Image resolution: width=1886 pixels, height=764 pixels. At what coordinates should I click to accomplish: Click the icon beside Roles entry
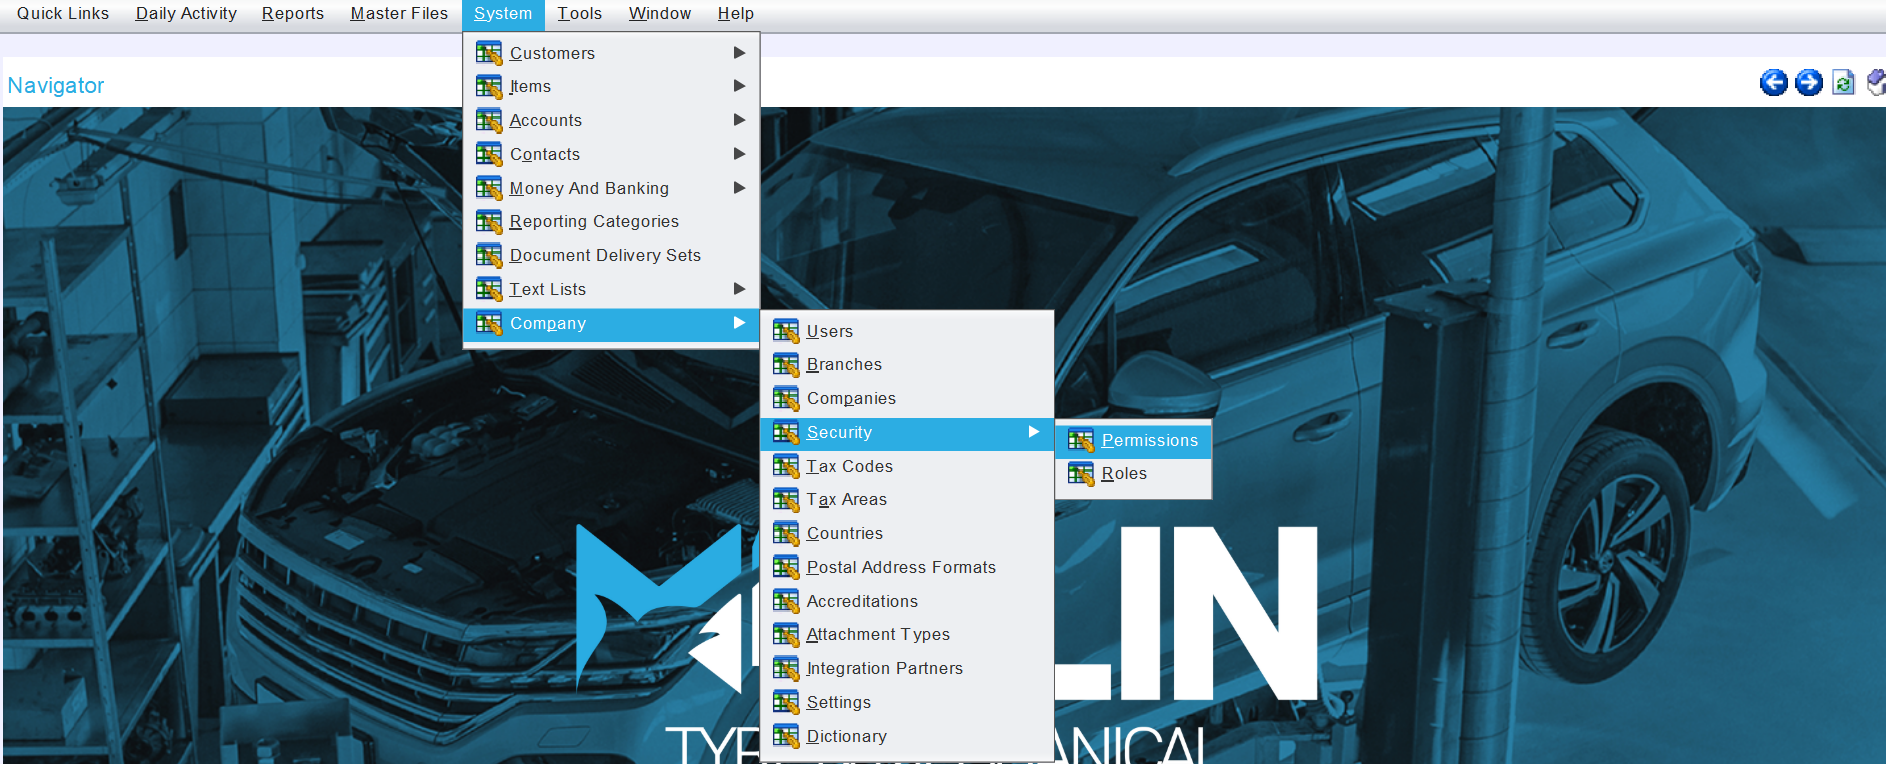click(1081, 474)
